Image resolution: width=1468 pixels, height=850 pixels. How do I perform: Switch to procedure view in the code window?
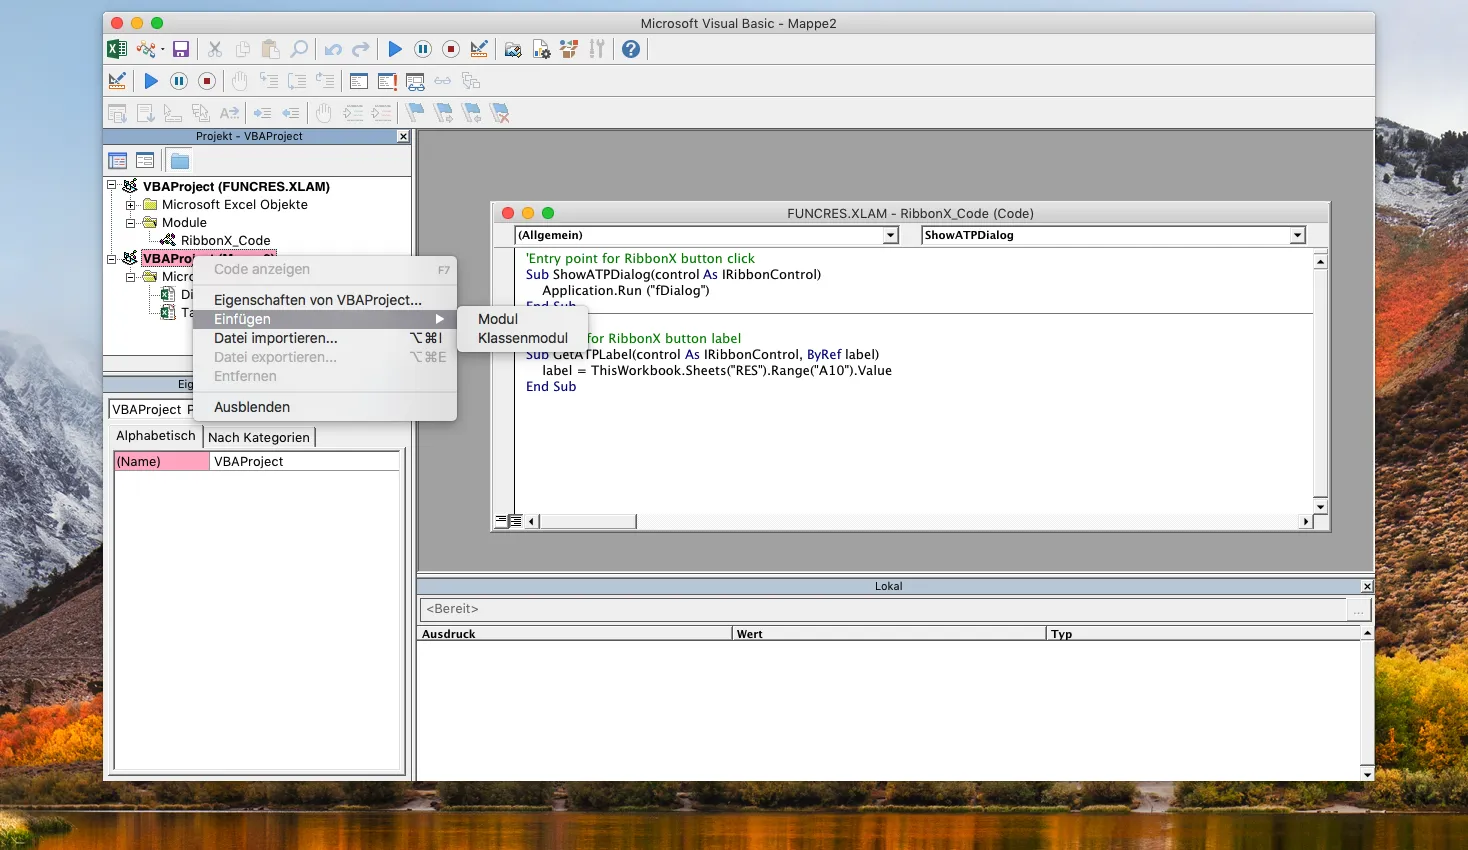tap(501, 521)
